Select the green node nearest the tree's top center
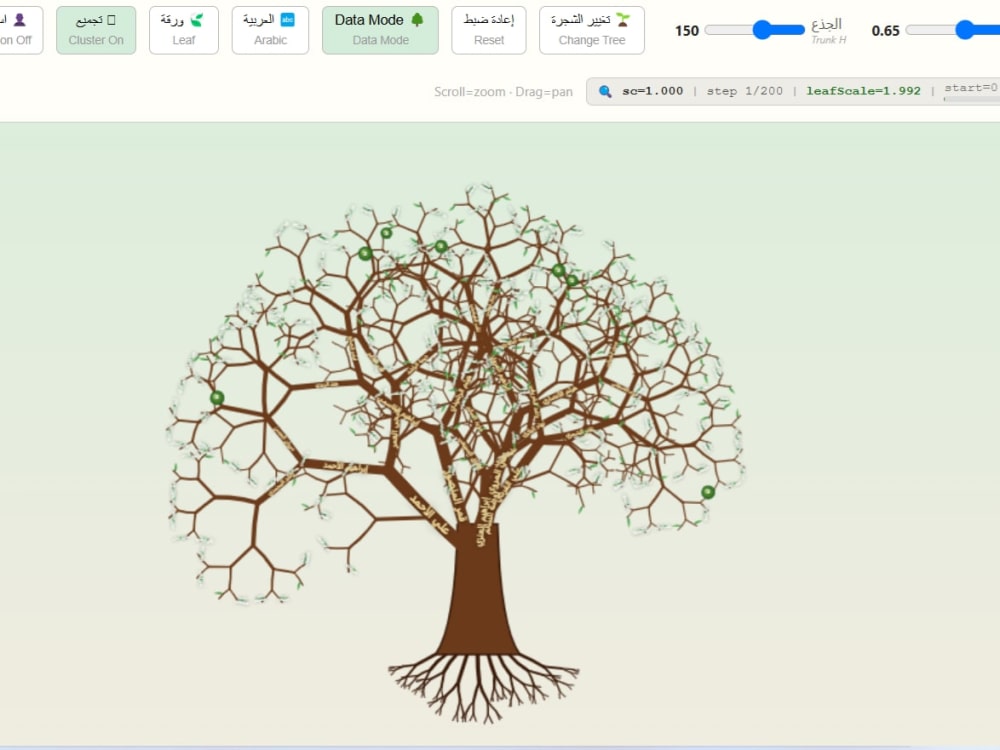 point(441,246)
